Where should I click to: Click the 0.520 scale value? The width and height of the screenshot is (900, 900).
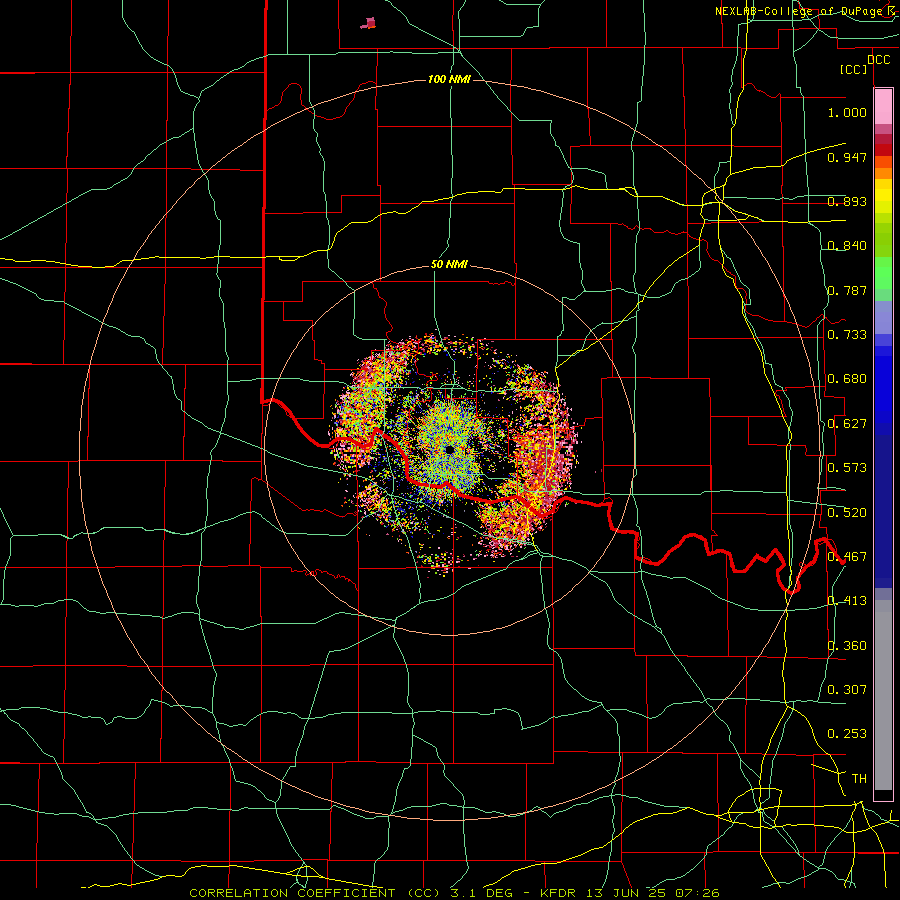pos(847,513)
